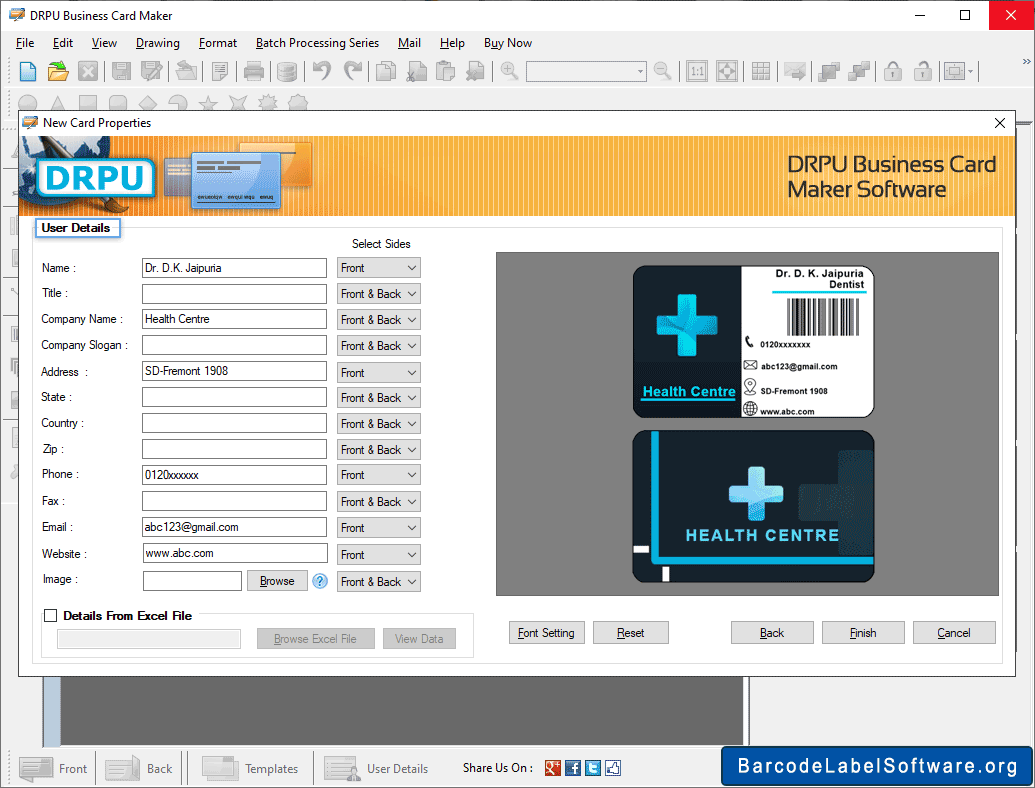Close the New Card Properties dialog
This screenshot has width=1035, height=788.
point(999,123)
